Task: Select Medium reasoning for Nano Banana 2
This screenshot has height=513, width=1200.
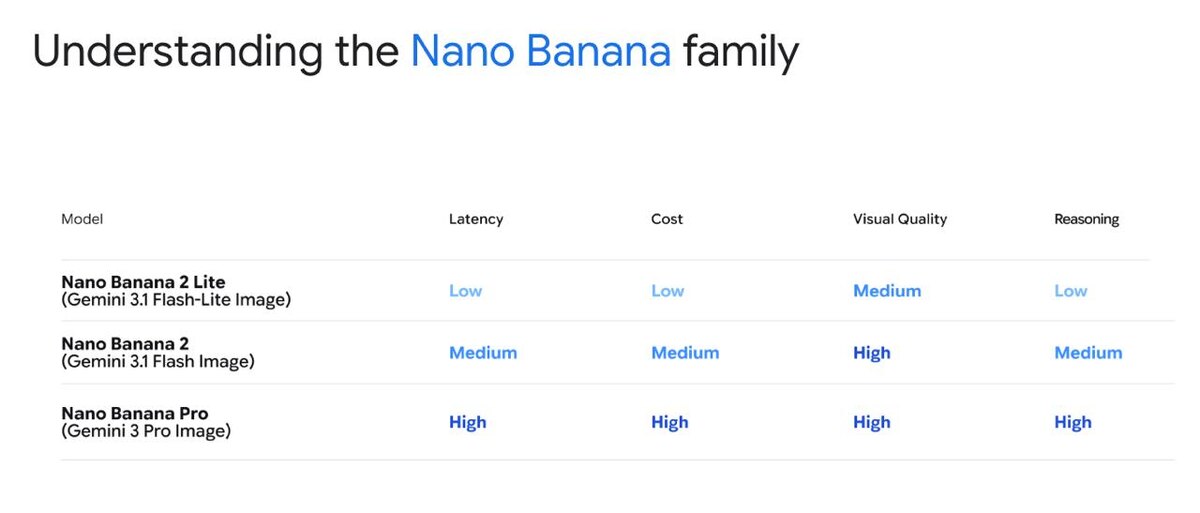Action: [x=1088, y=353]
